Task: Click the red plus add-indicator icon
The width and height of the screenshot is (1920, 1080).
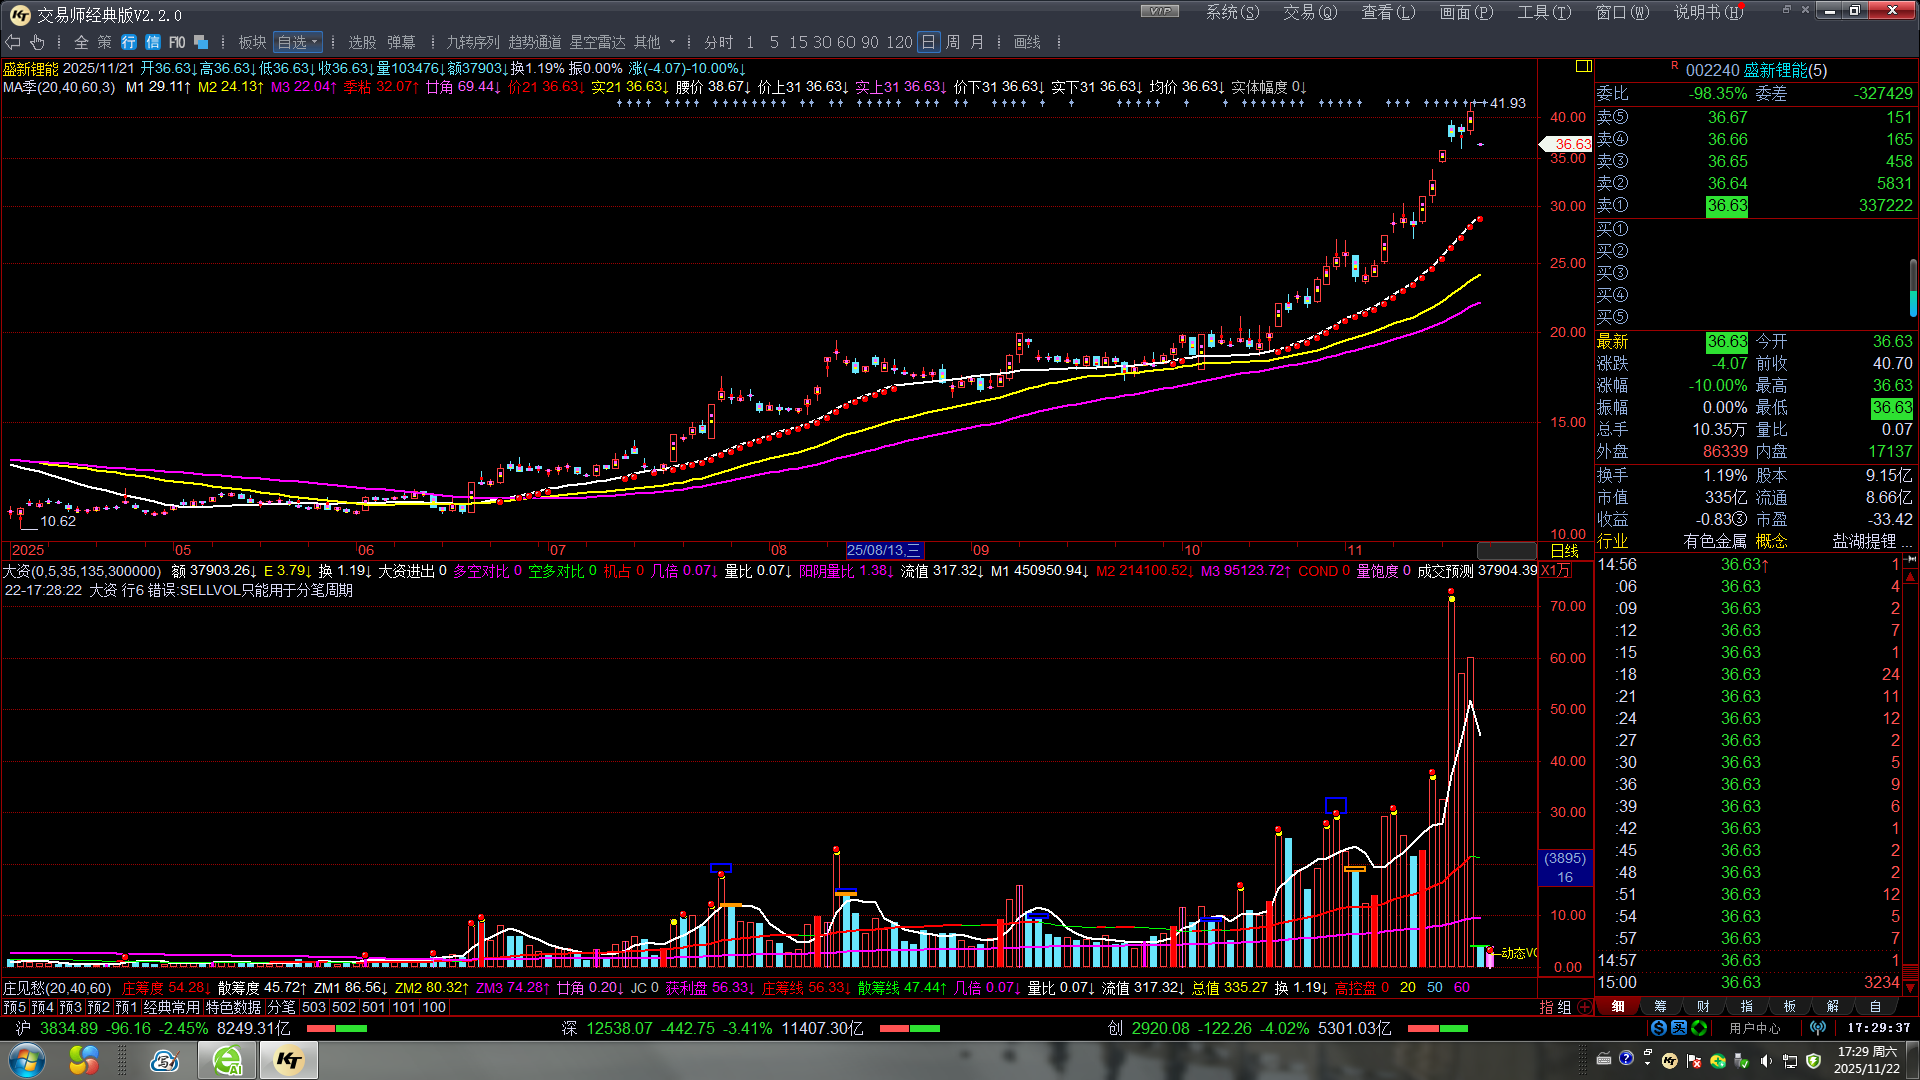Action: click(1584, 1007)
